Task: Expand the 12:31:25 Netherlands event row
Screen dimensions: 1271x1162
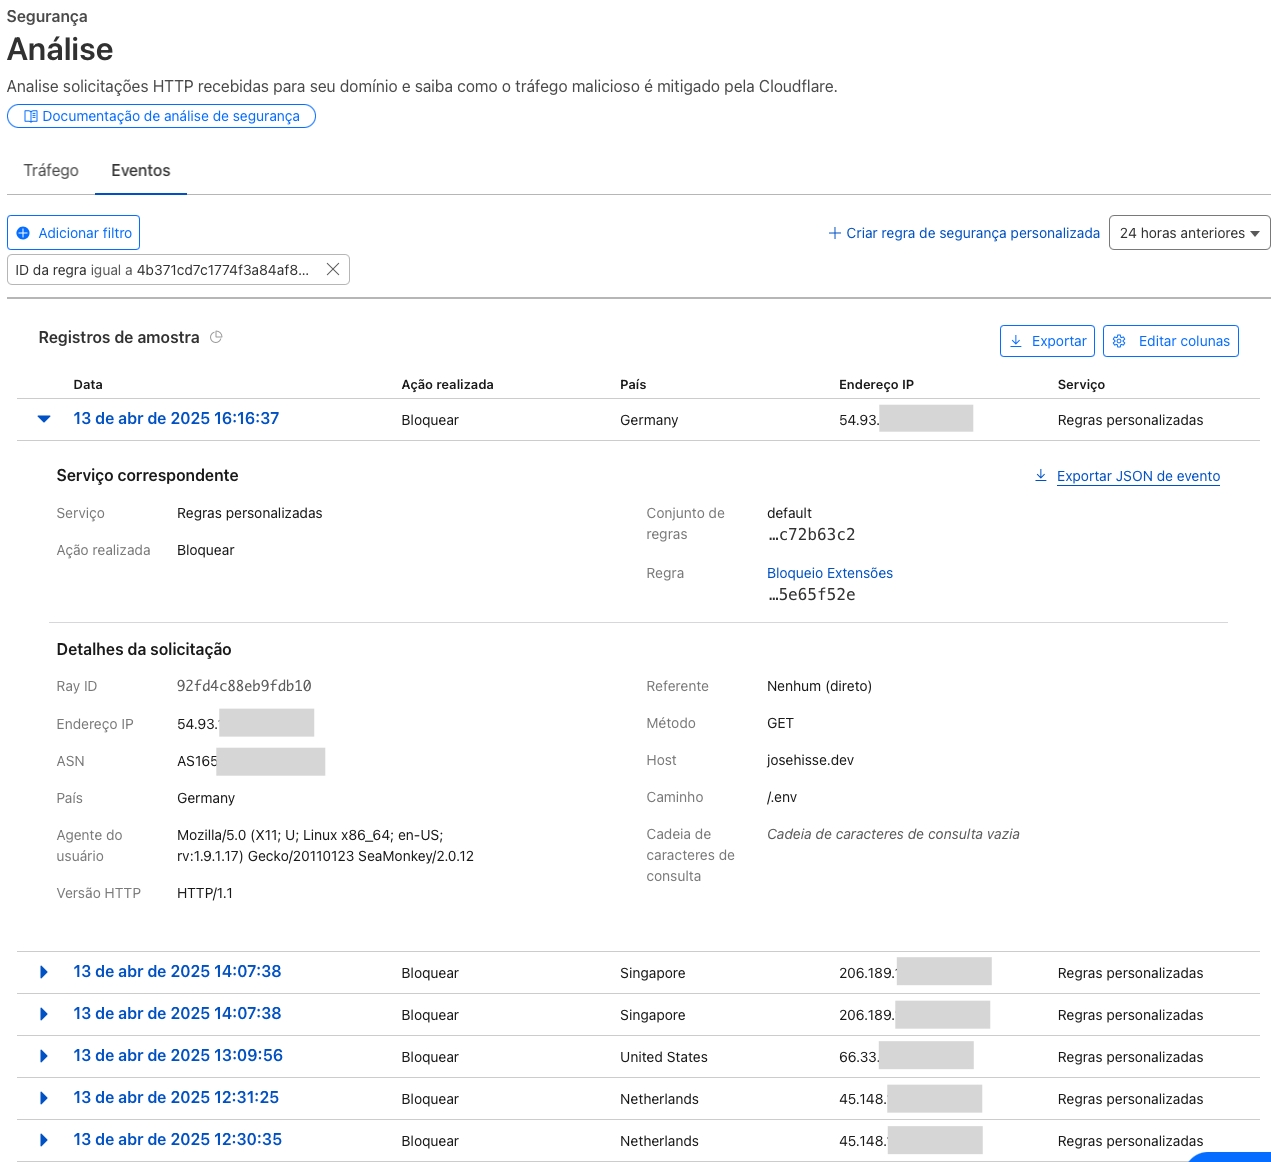Action: 44,1098
